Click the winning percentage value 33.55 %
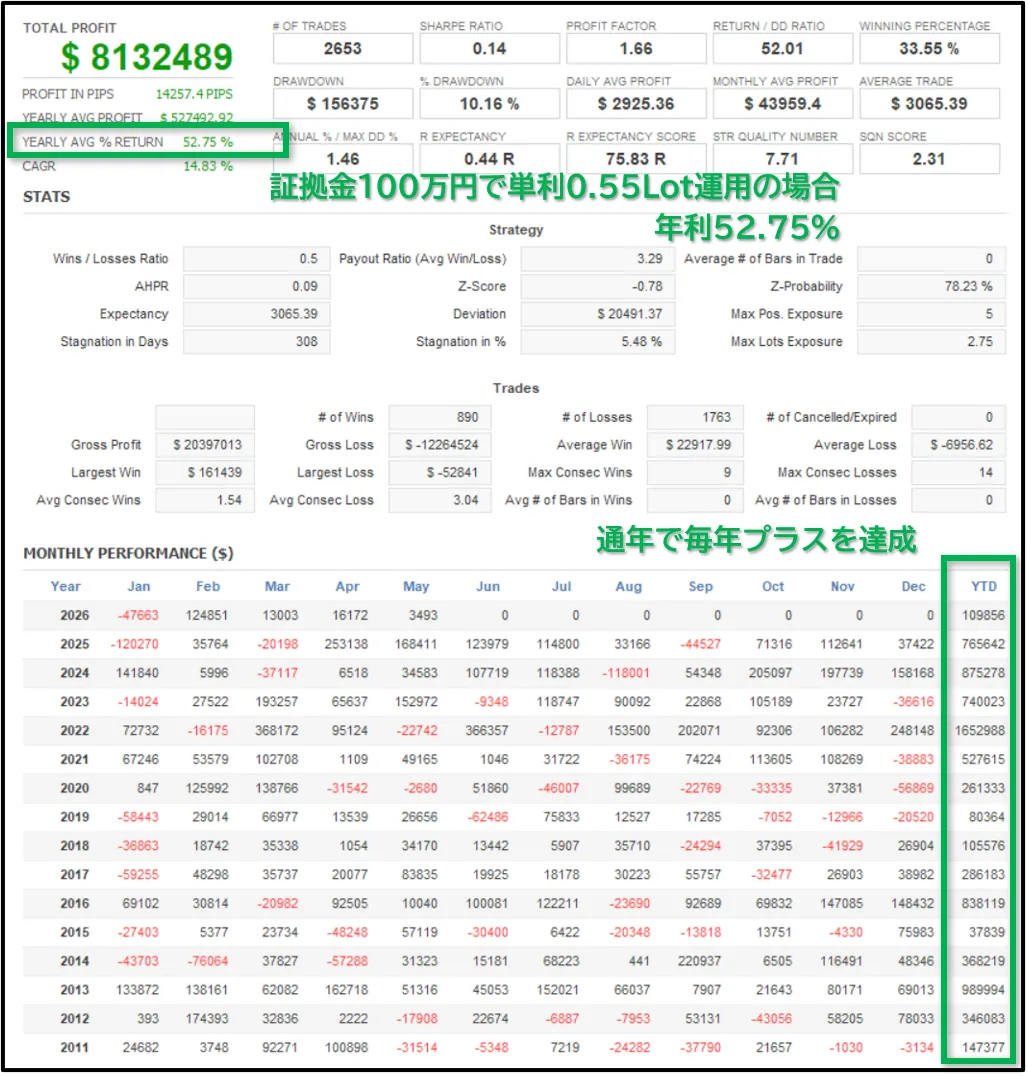The height and width of the screenshot is (1076, 1028). pyautogui.click(x=929, y=49)
